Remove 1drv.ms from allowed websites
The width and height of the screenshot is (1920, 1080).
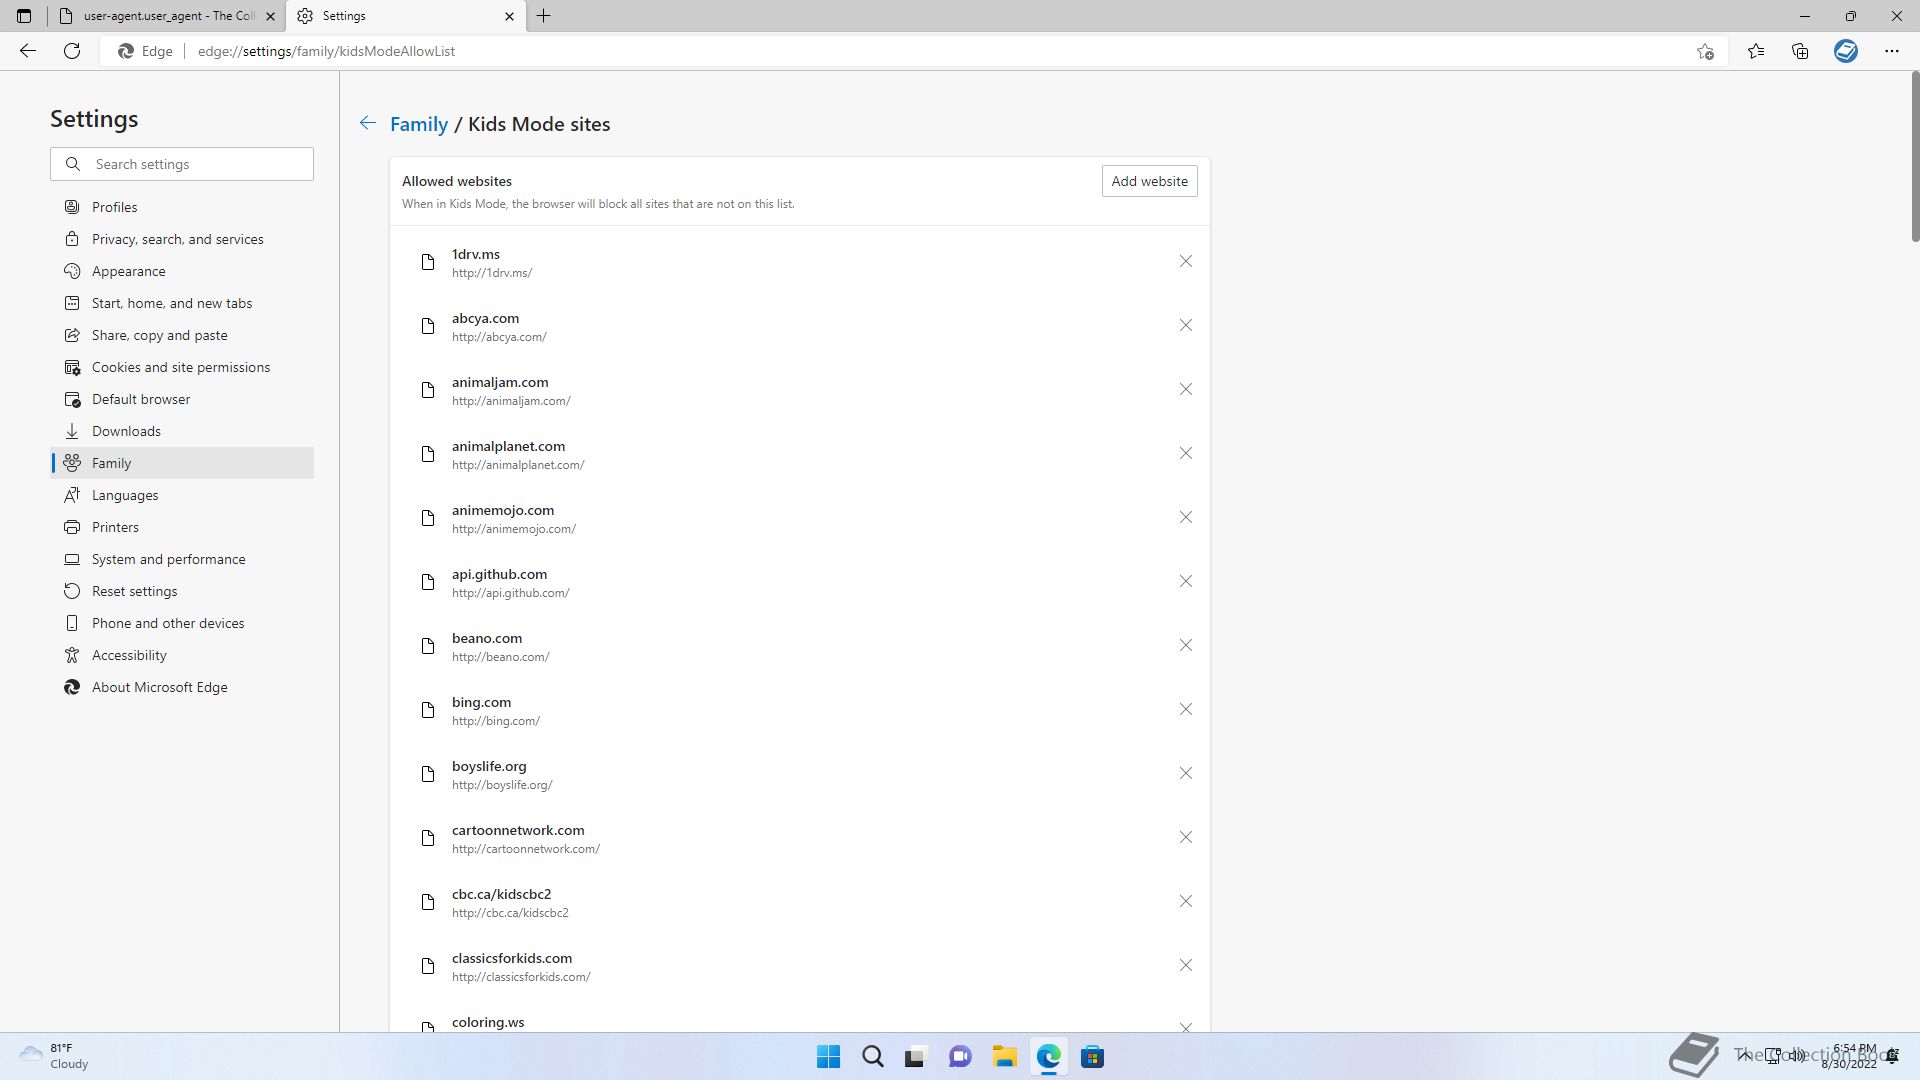tap(1185, 262)
